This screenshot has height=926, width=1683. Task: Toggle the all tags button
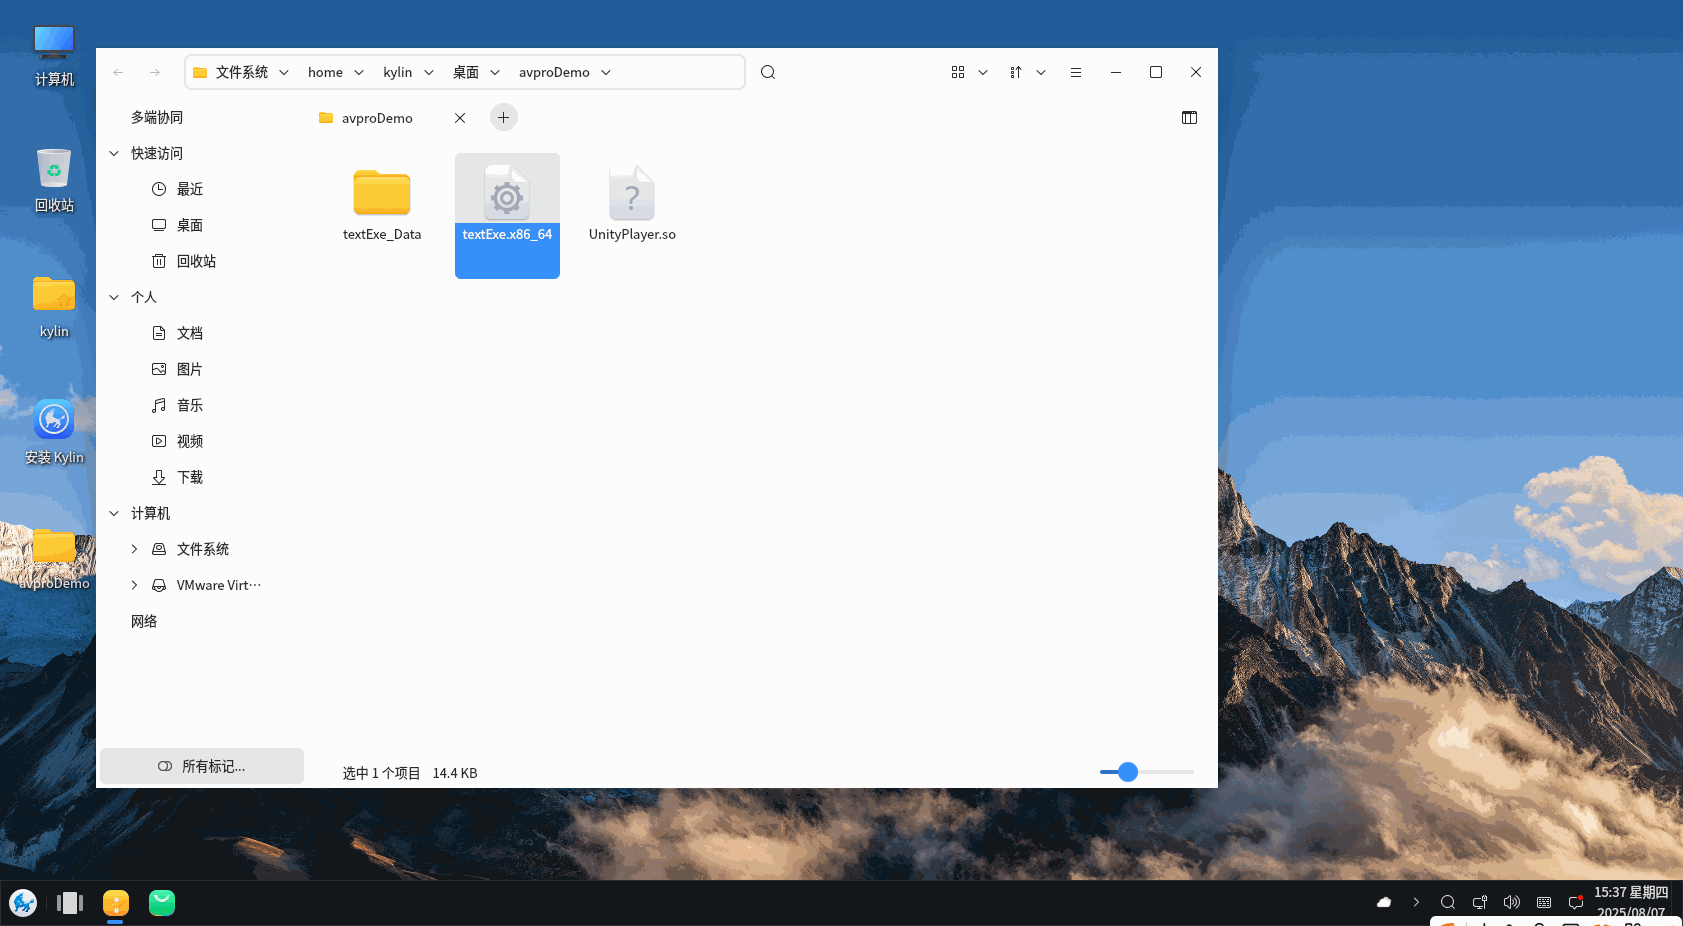point(202,766)
